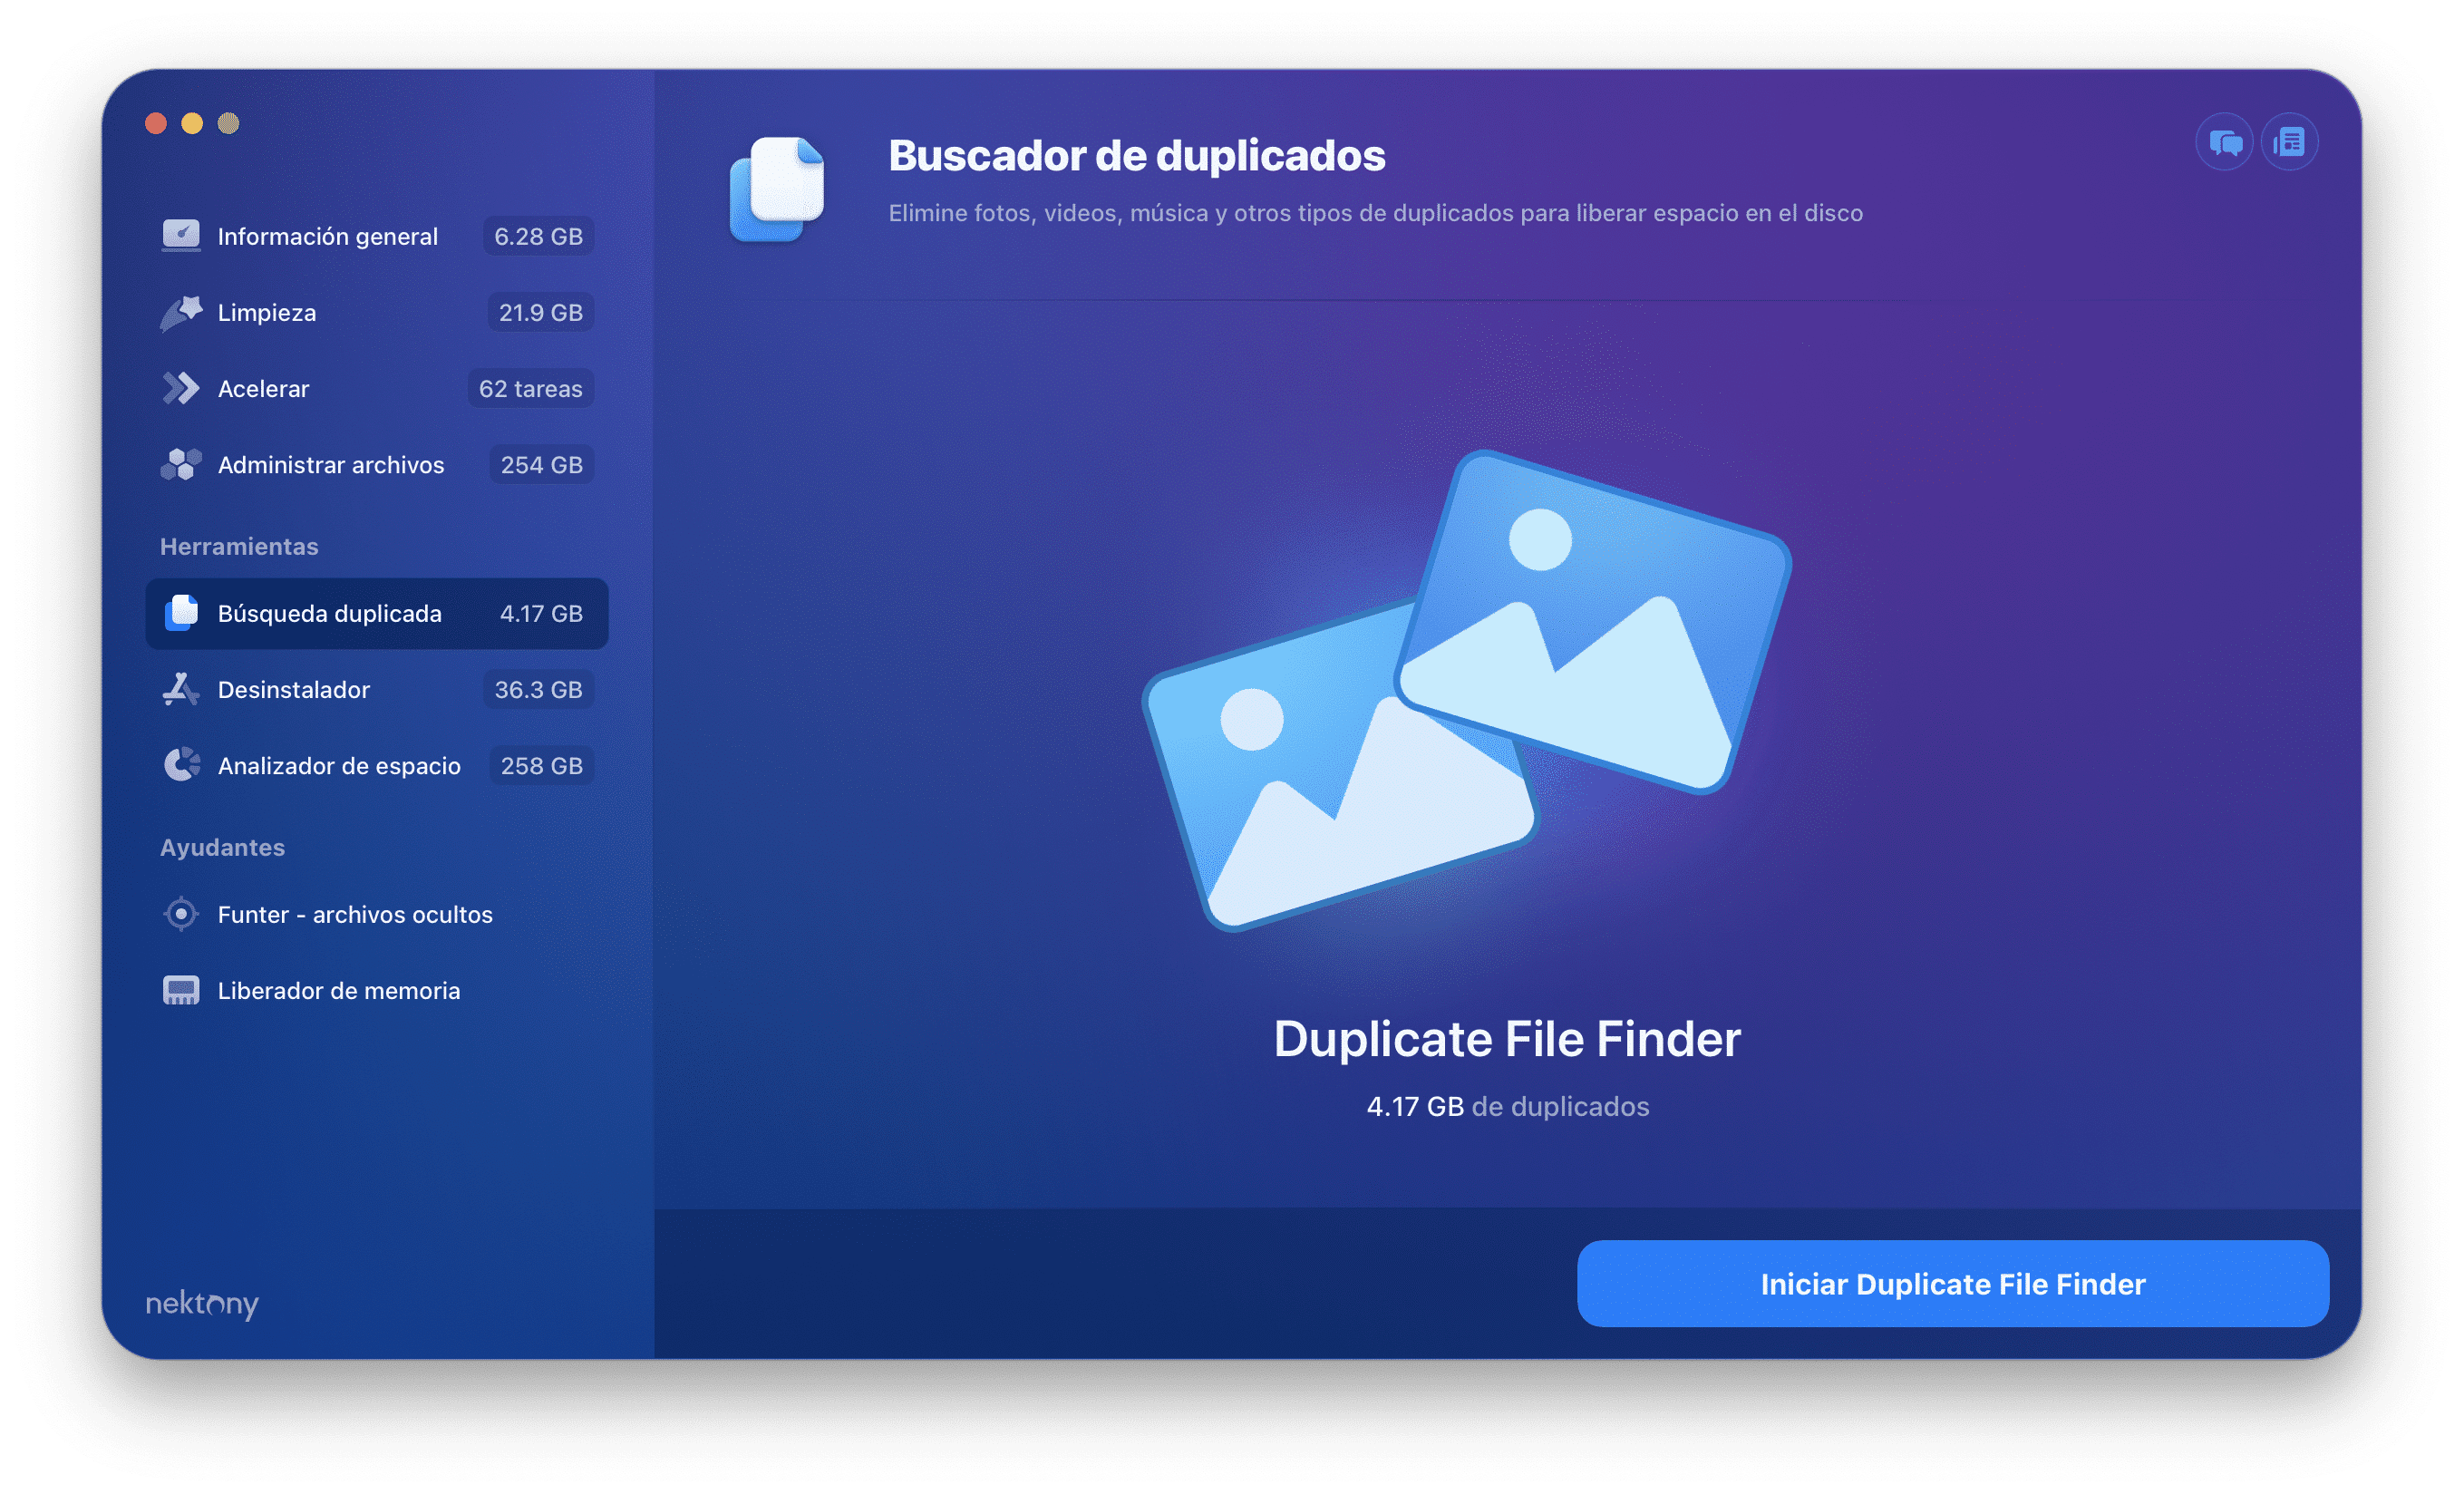
Task: Click the 258 GB badge
Action: point(541,765)
